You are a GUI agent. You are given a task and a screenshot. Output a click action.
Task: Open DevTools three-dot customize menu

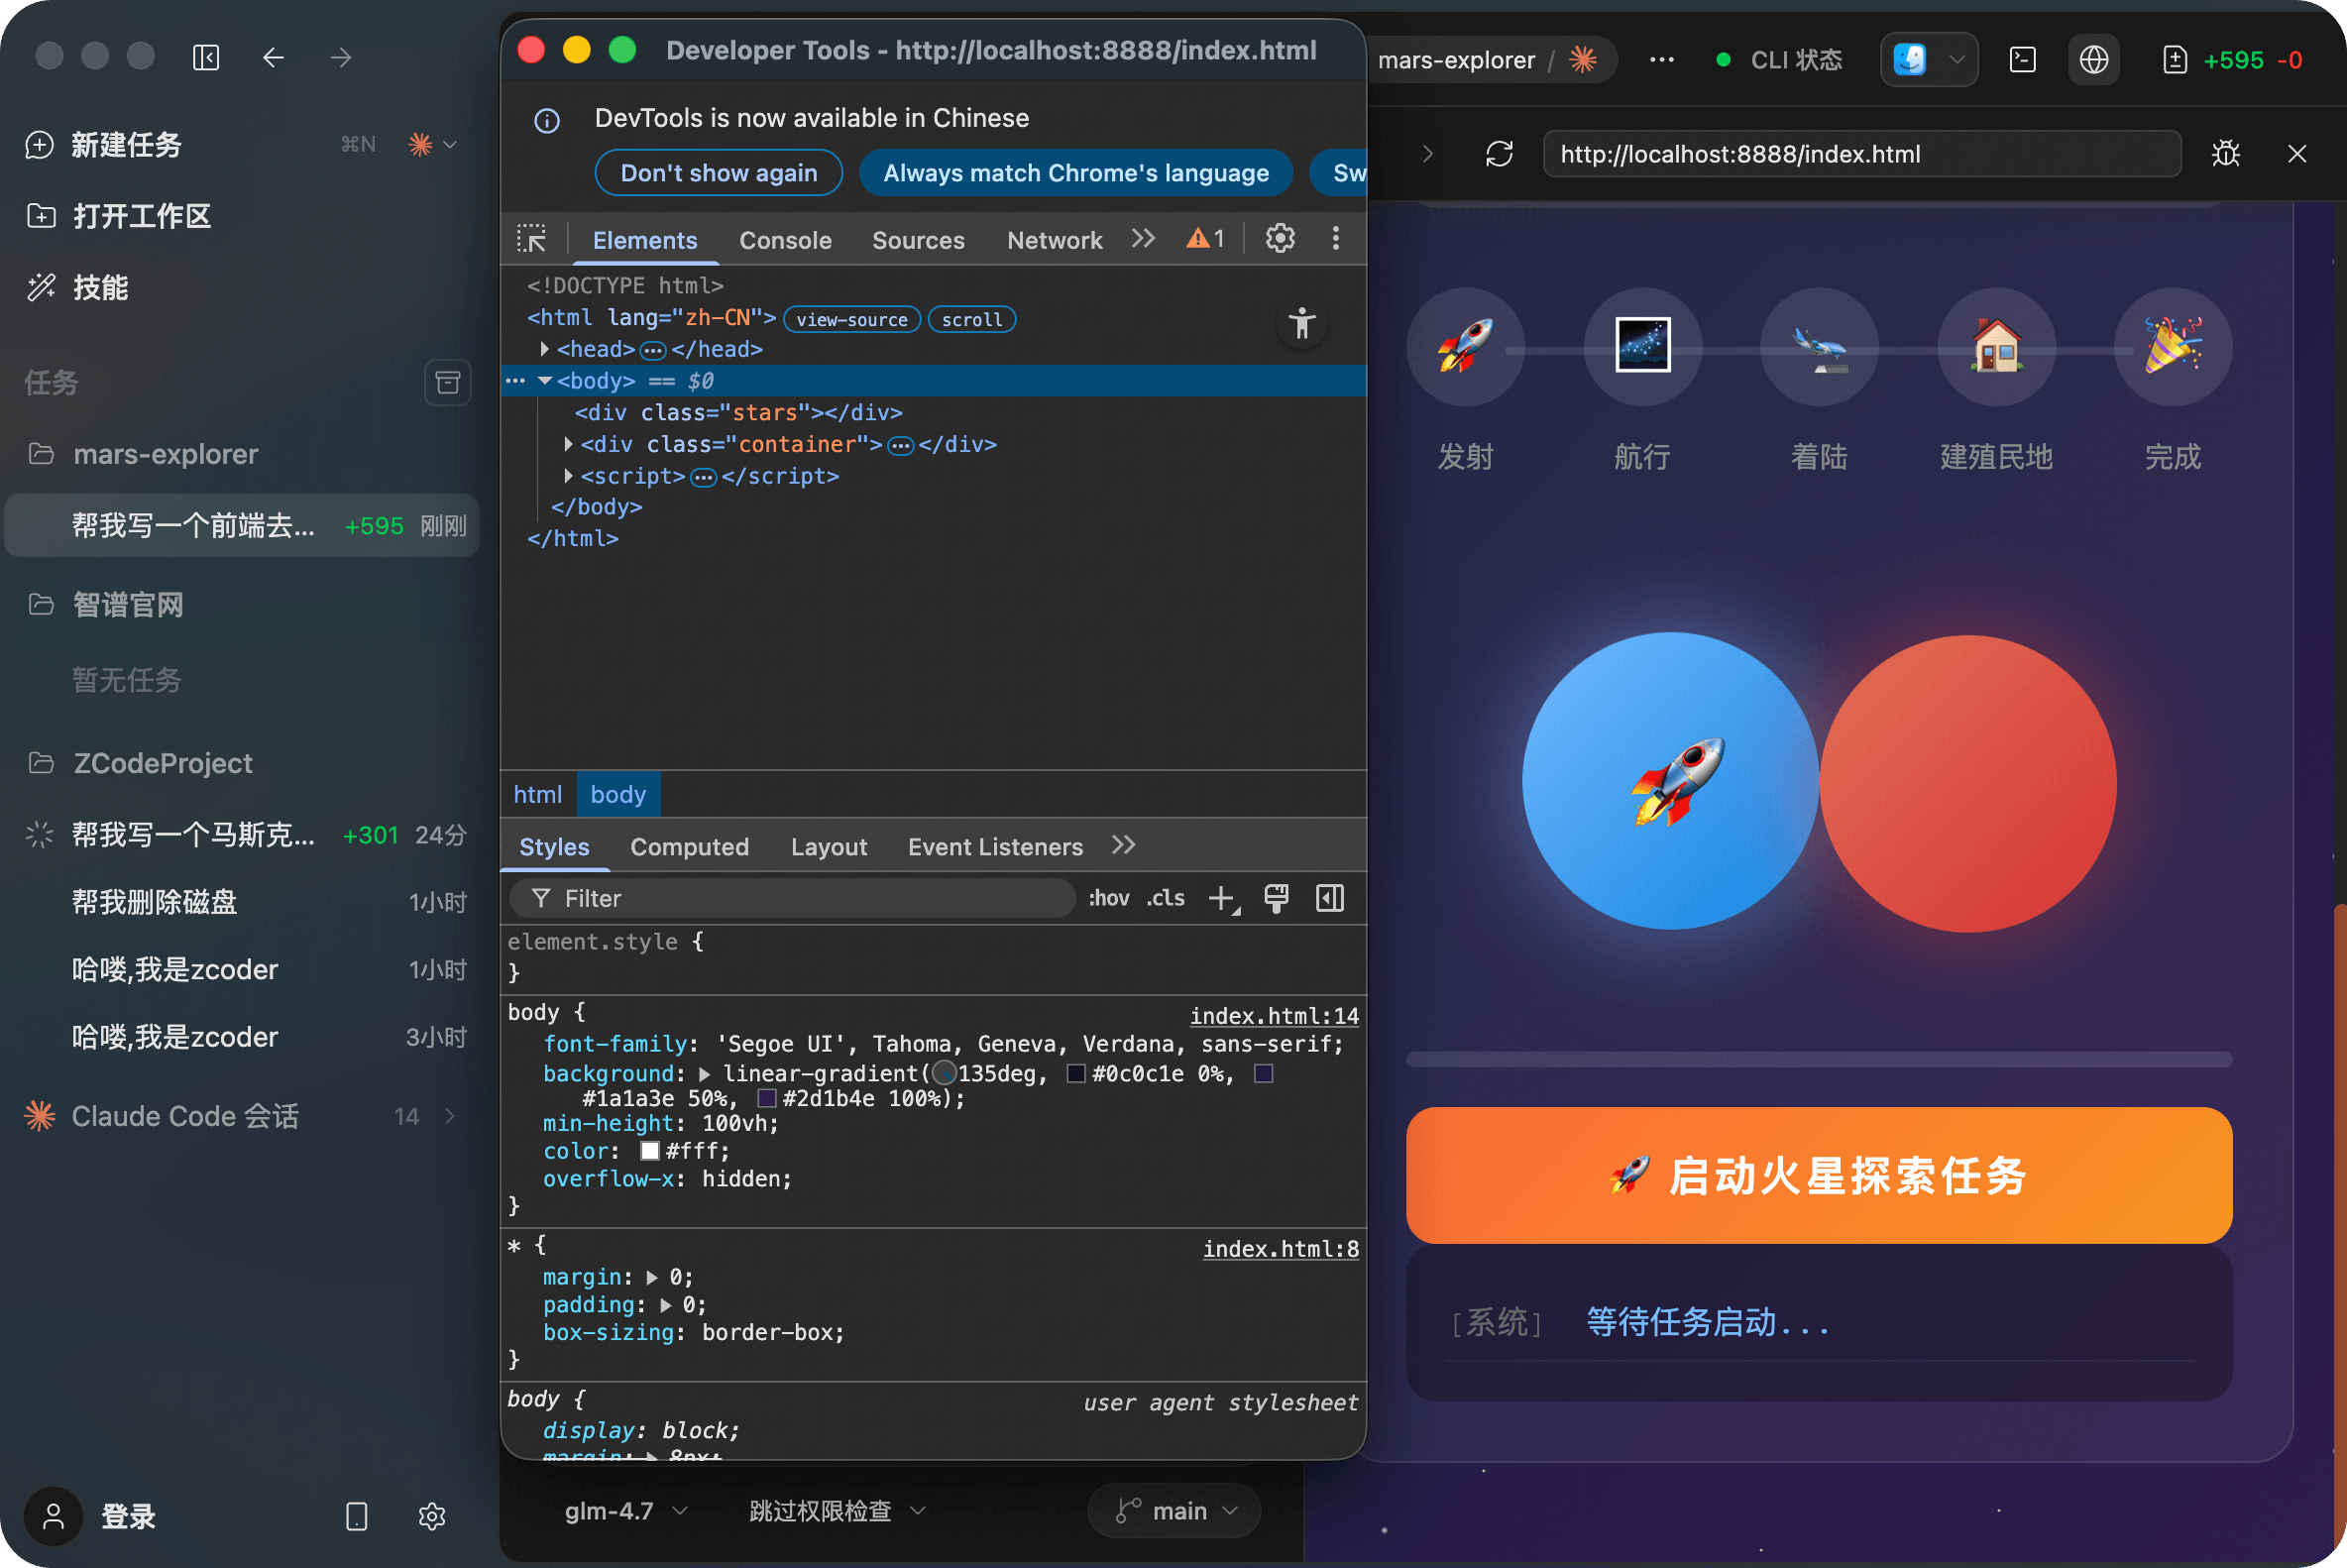(x=1335, y=238)
